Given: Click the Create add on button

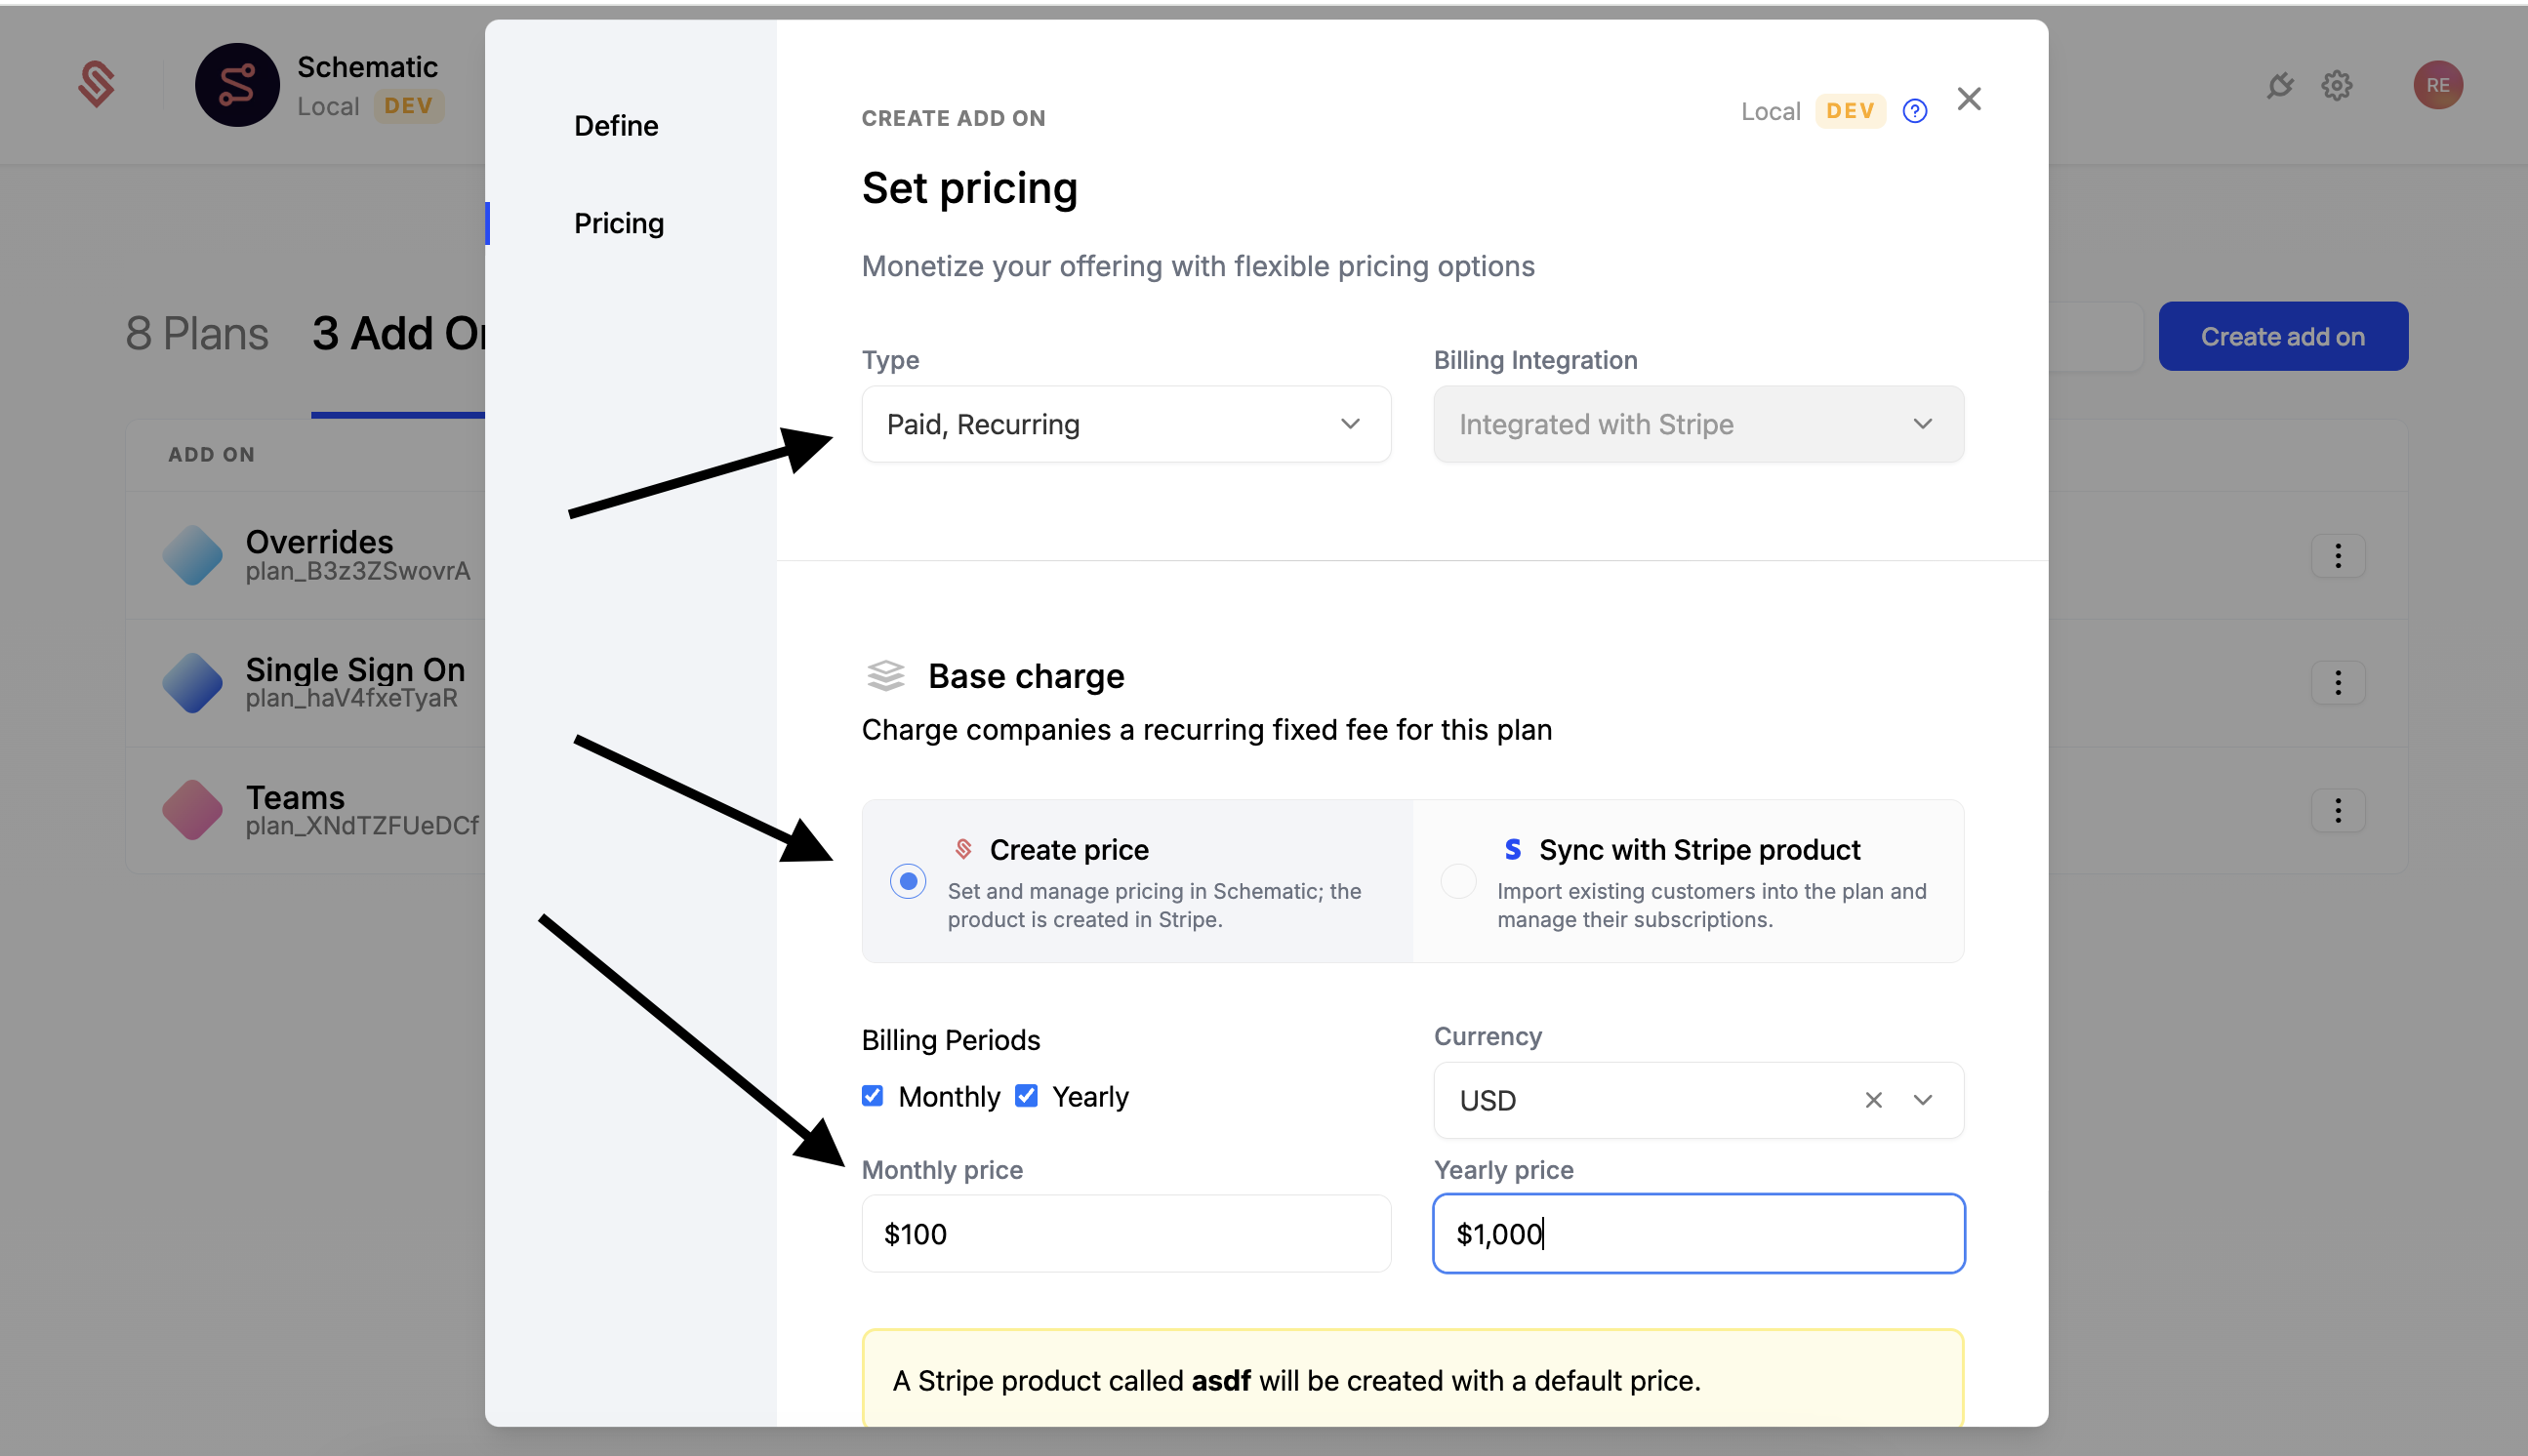Looking at the screenshot, I should coord(2283,336).
